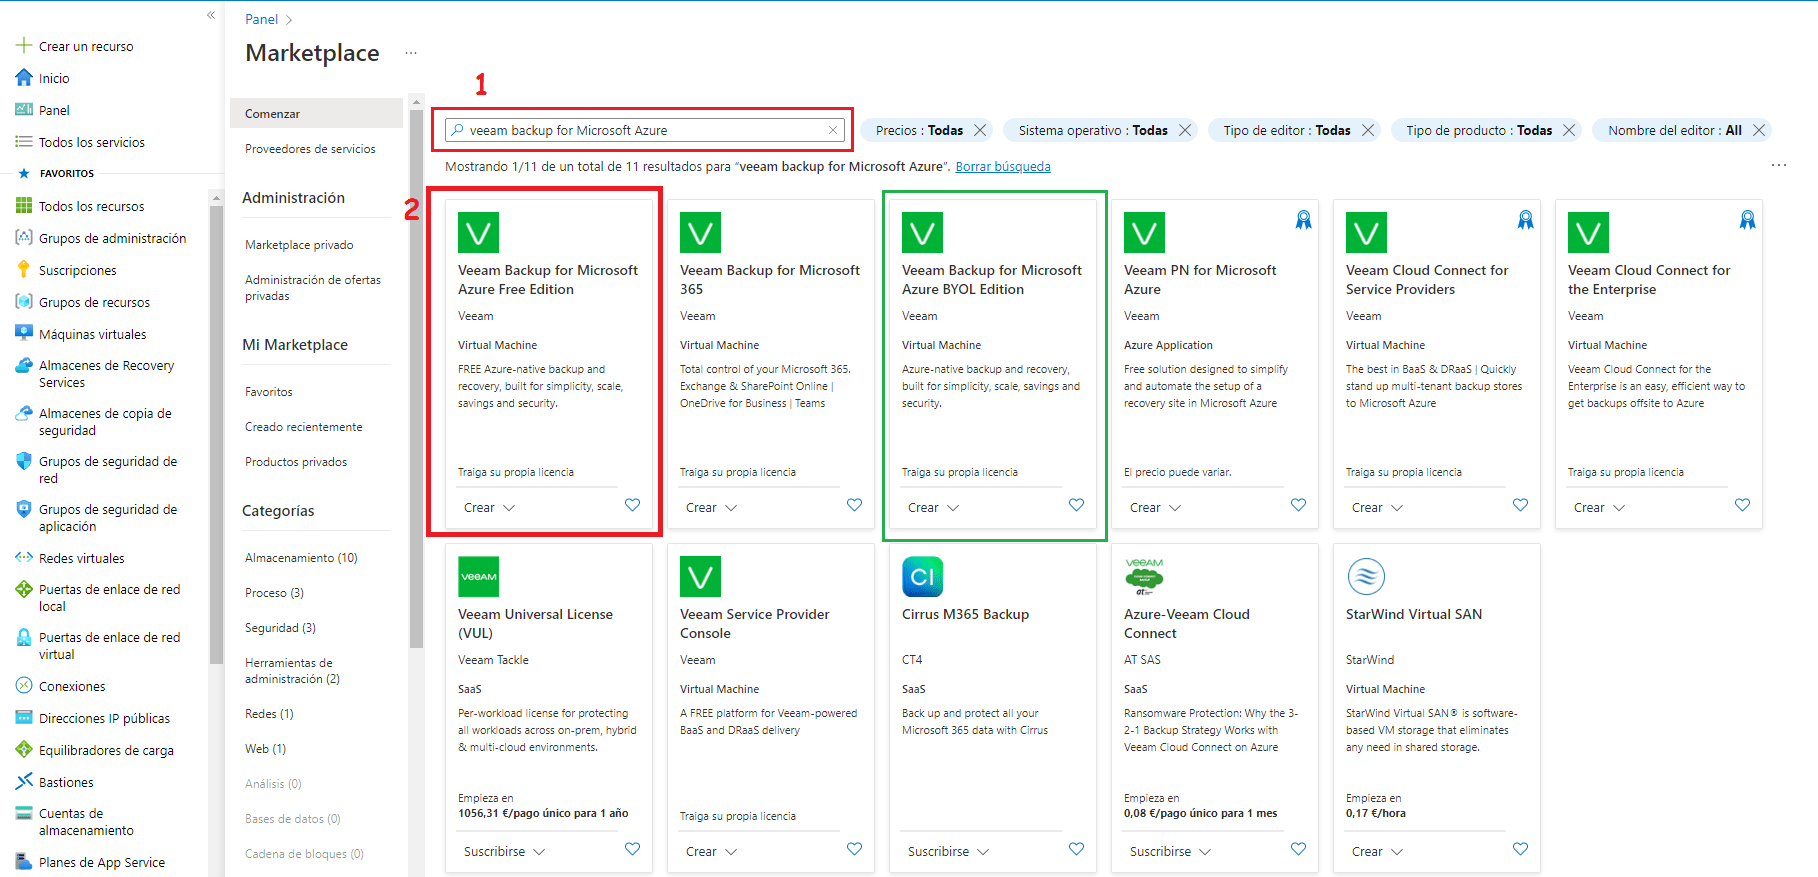Select the Comenzar menu item

pos(316,113)
